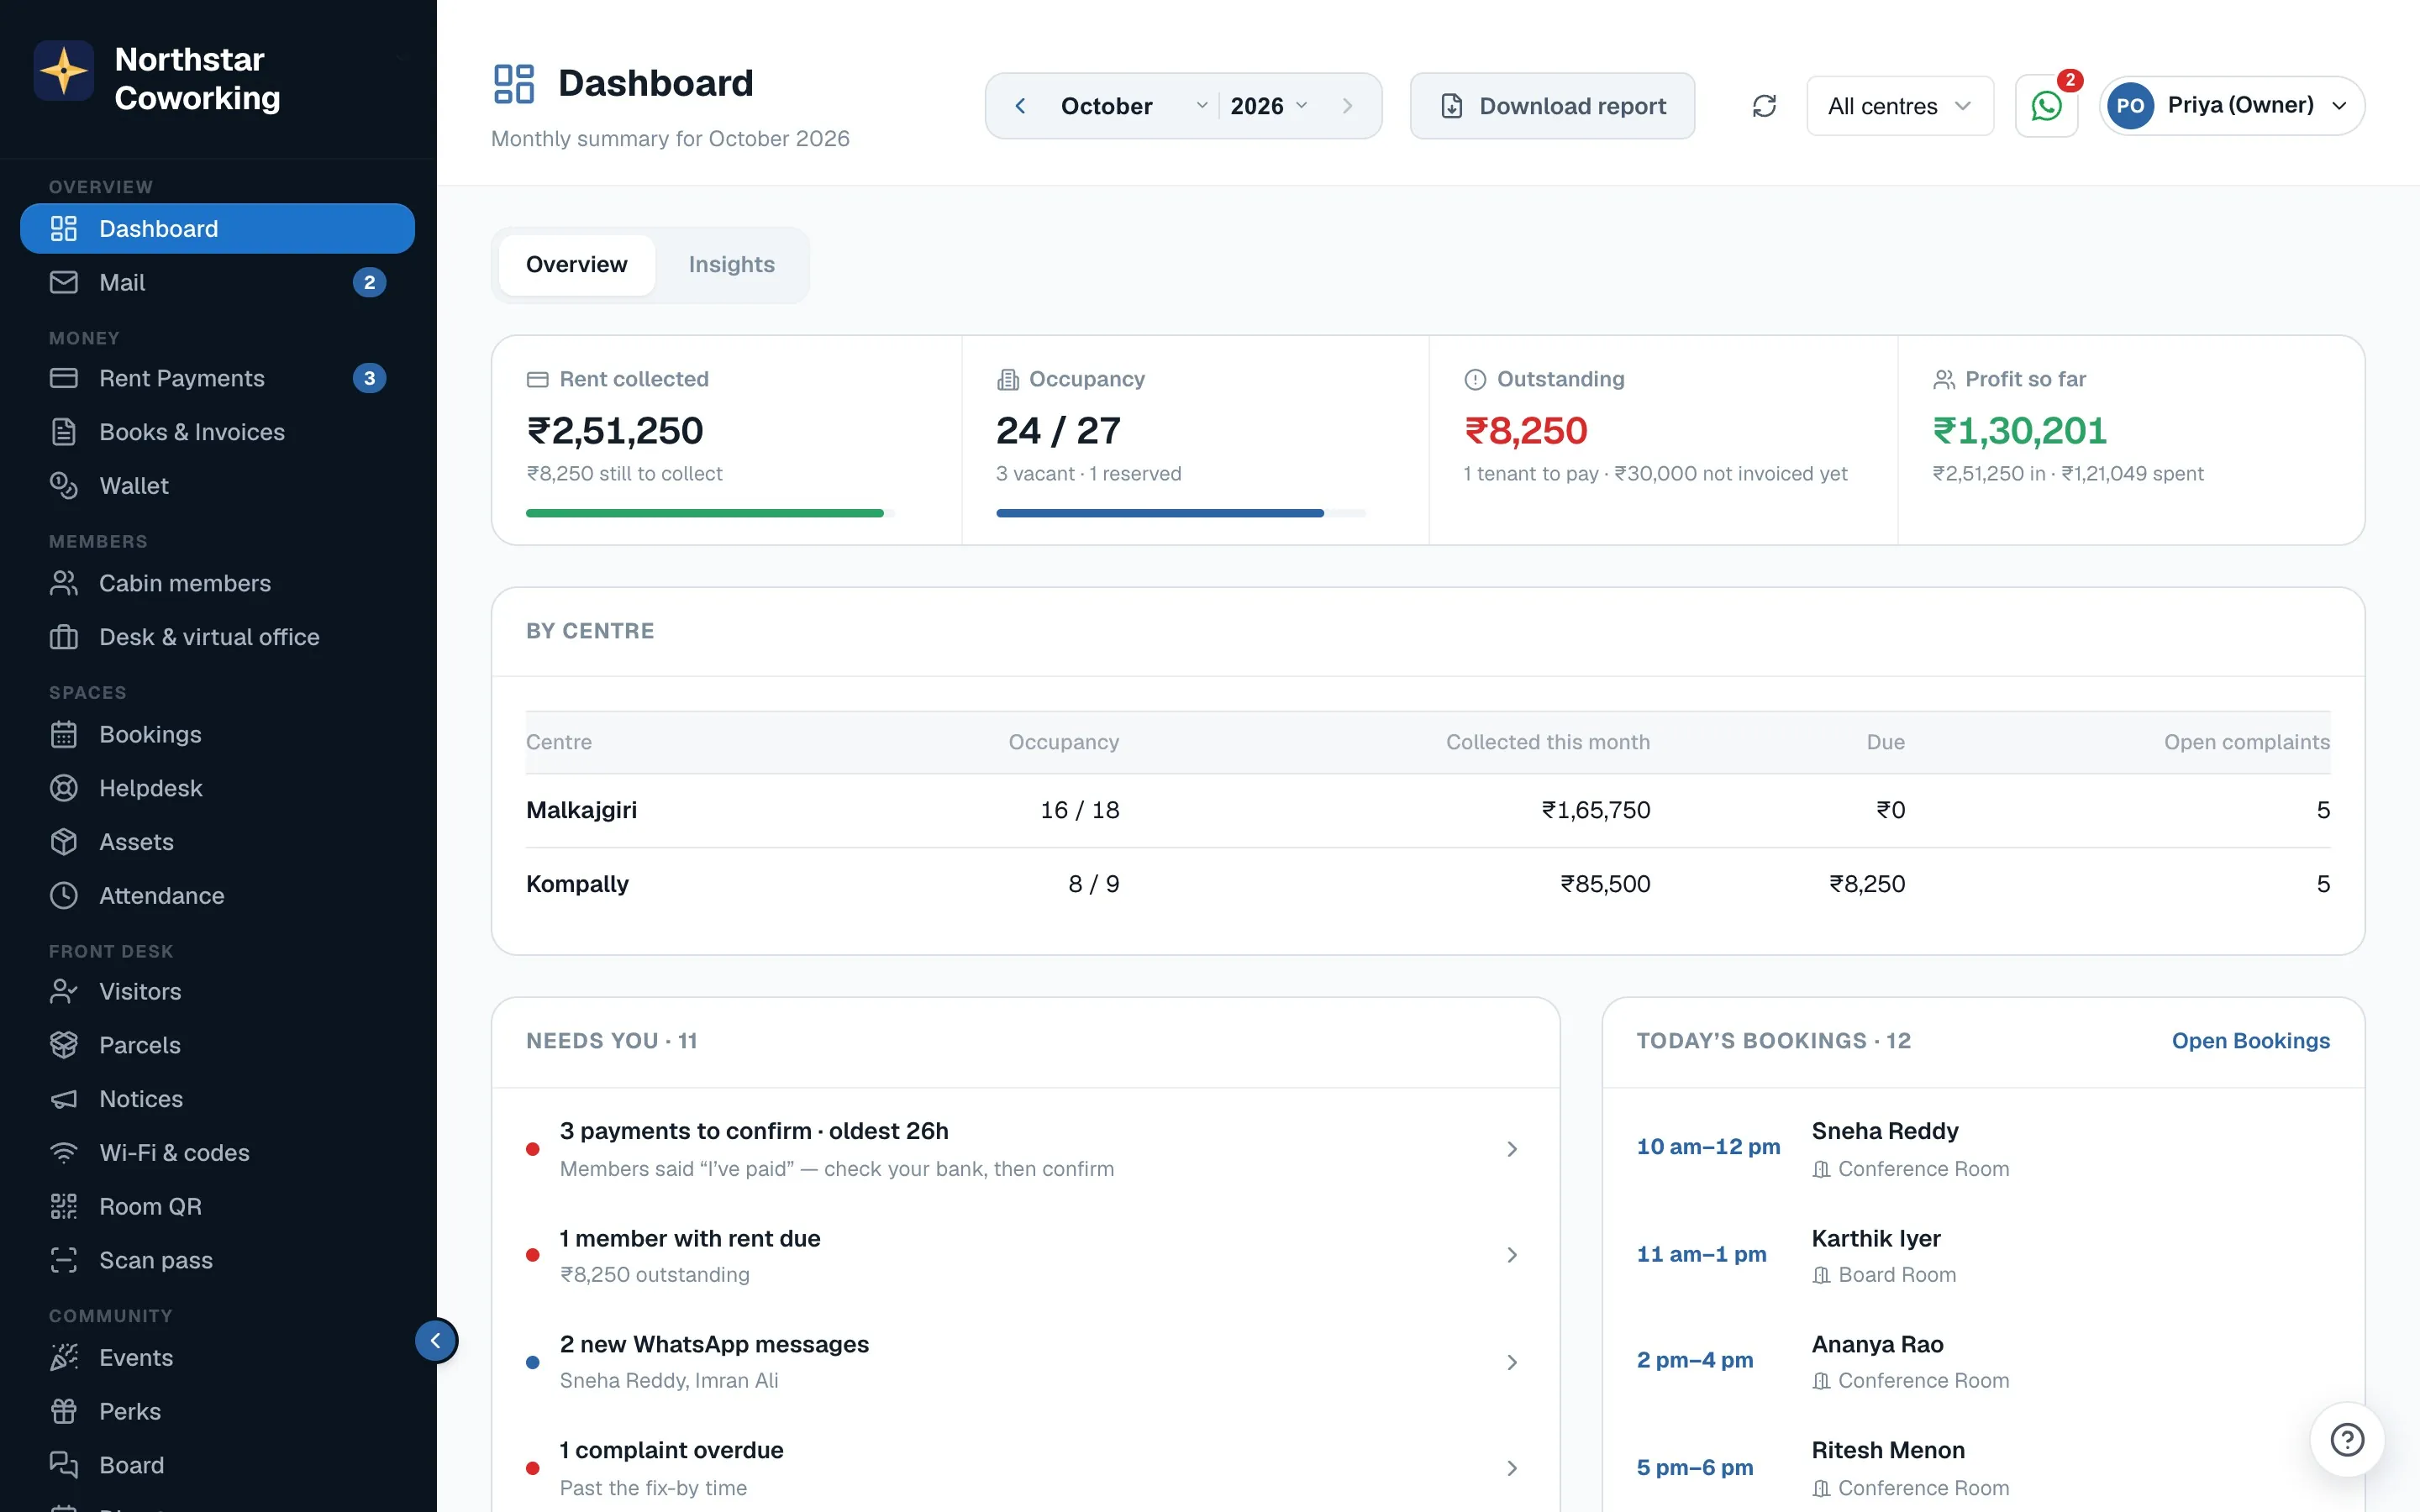2420x1512 pixels.
Task: Click the Attendance clock icon
Action: [64, 896]
